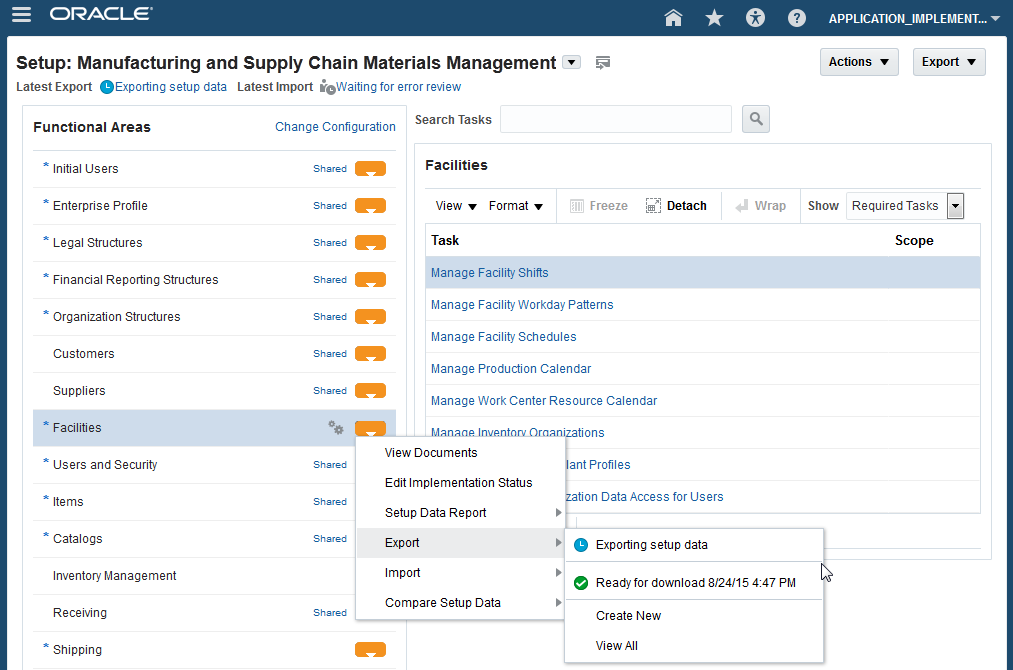The width and height of the screenshot is (1013, 670).
Task: Click the Detach table icon
Action: [676, 206]
